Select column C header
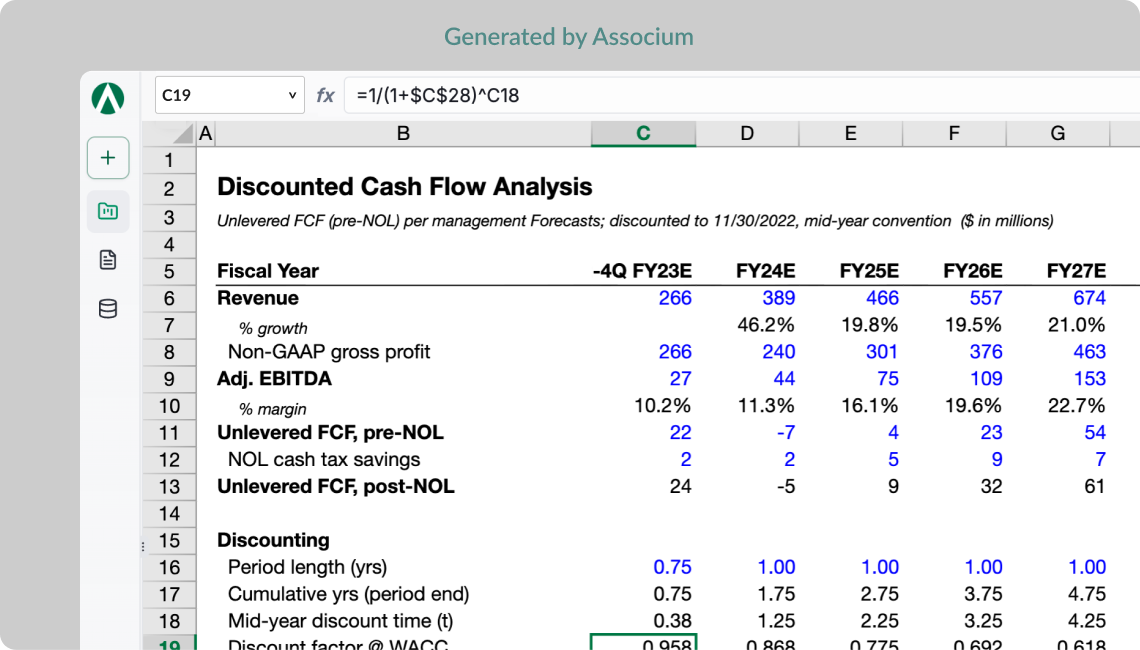The height and width of the screenshot is (650, 1140). [x=643, y=134]
